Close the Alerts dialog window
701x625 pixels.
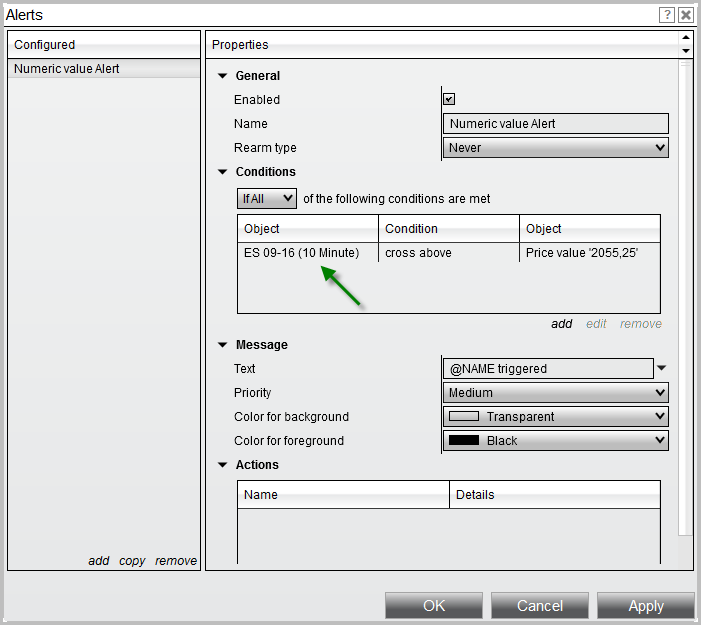tap(686, 15)
